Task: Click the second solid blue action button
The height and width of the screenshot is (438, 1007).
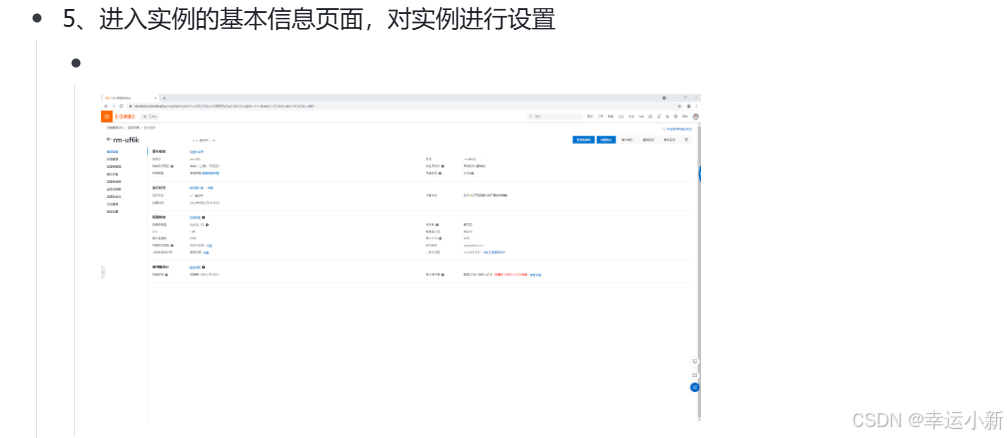Action: 606,139
